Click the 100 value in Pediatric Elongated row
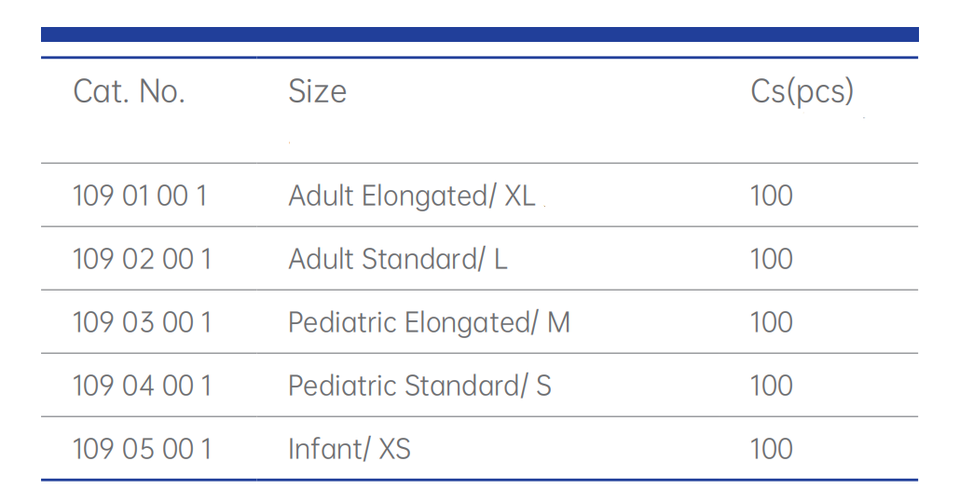960x502 pixels. [x=771, y=323]
